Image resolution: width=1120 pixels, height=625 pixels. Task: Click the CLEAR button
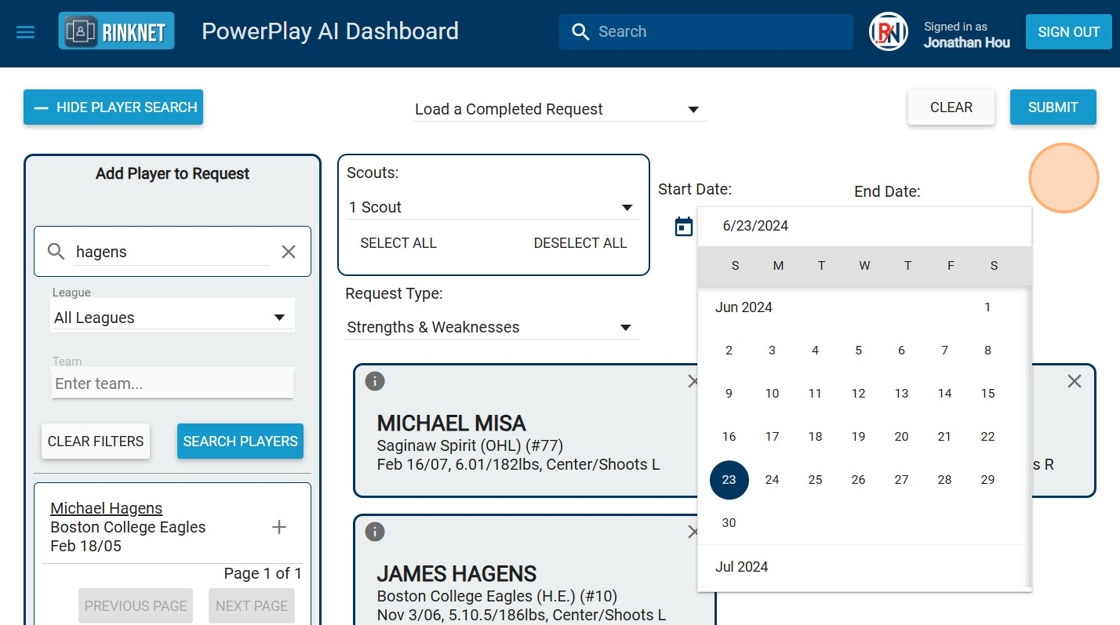(x=951, y=107)
